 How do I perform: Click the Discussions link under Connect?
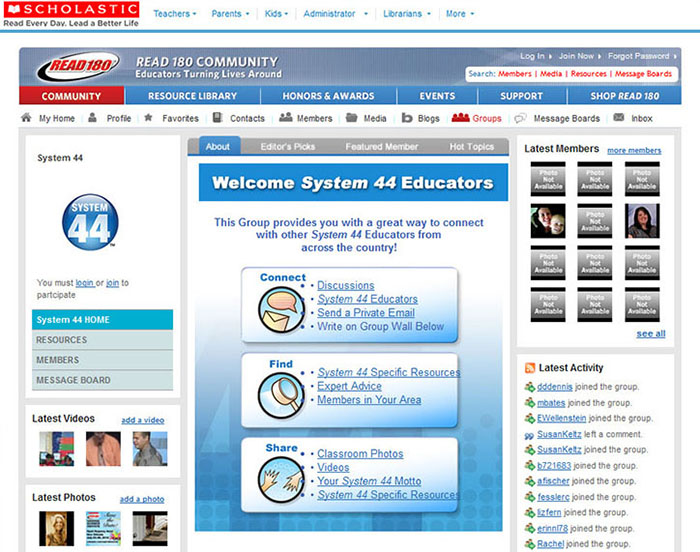click(346, 285)
